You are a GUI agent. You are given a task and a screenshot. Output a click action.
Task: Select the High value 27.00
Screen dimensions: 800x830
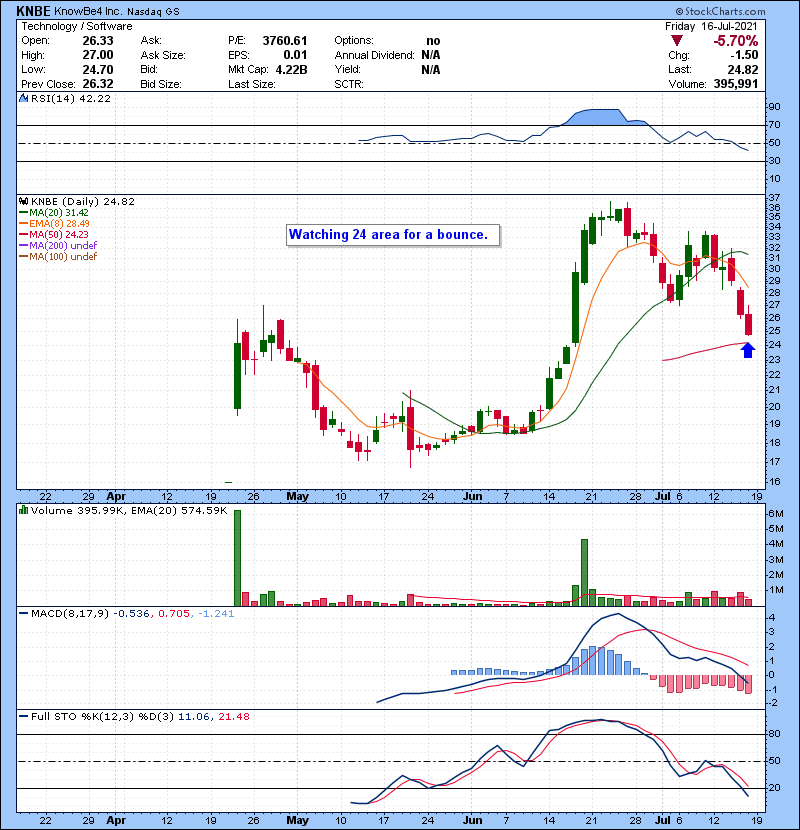(x=98, y=55)
